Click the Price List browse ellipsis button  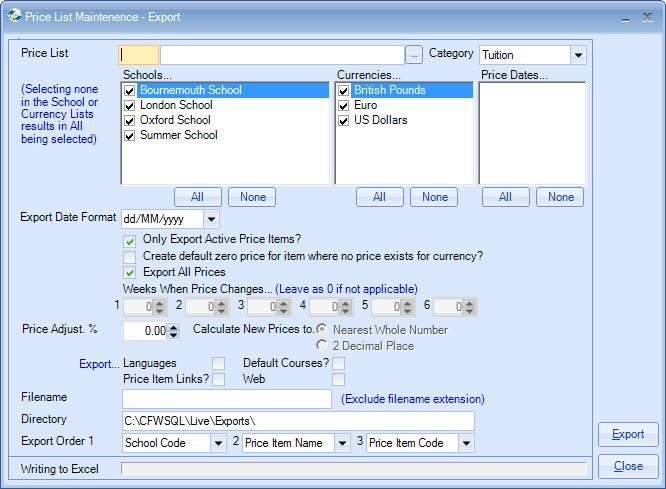[414, 55]
